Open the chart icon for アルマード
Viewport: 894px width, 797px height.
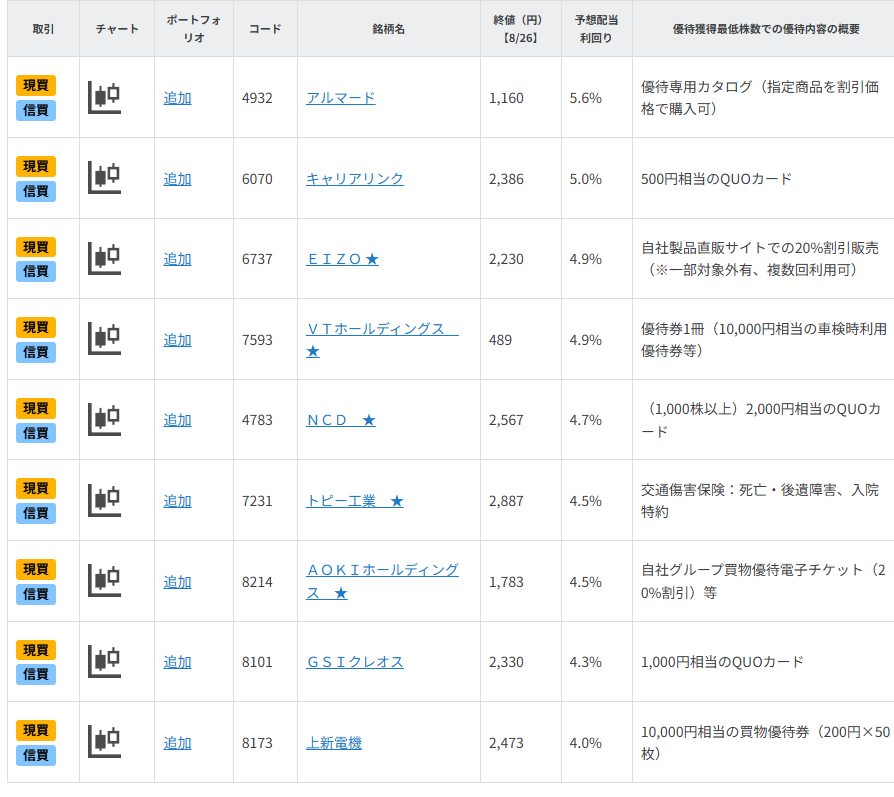click(104, 97)
